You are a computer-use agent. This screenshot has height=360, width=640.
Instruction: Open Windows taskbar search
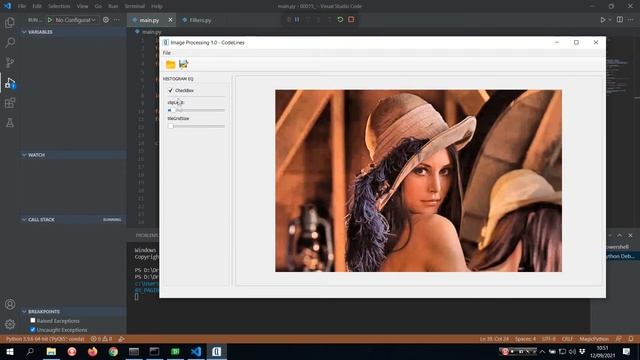tap(30, 351)
